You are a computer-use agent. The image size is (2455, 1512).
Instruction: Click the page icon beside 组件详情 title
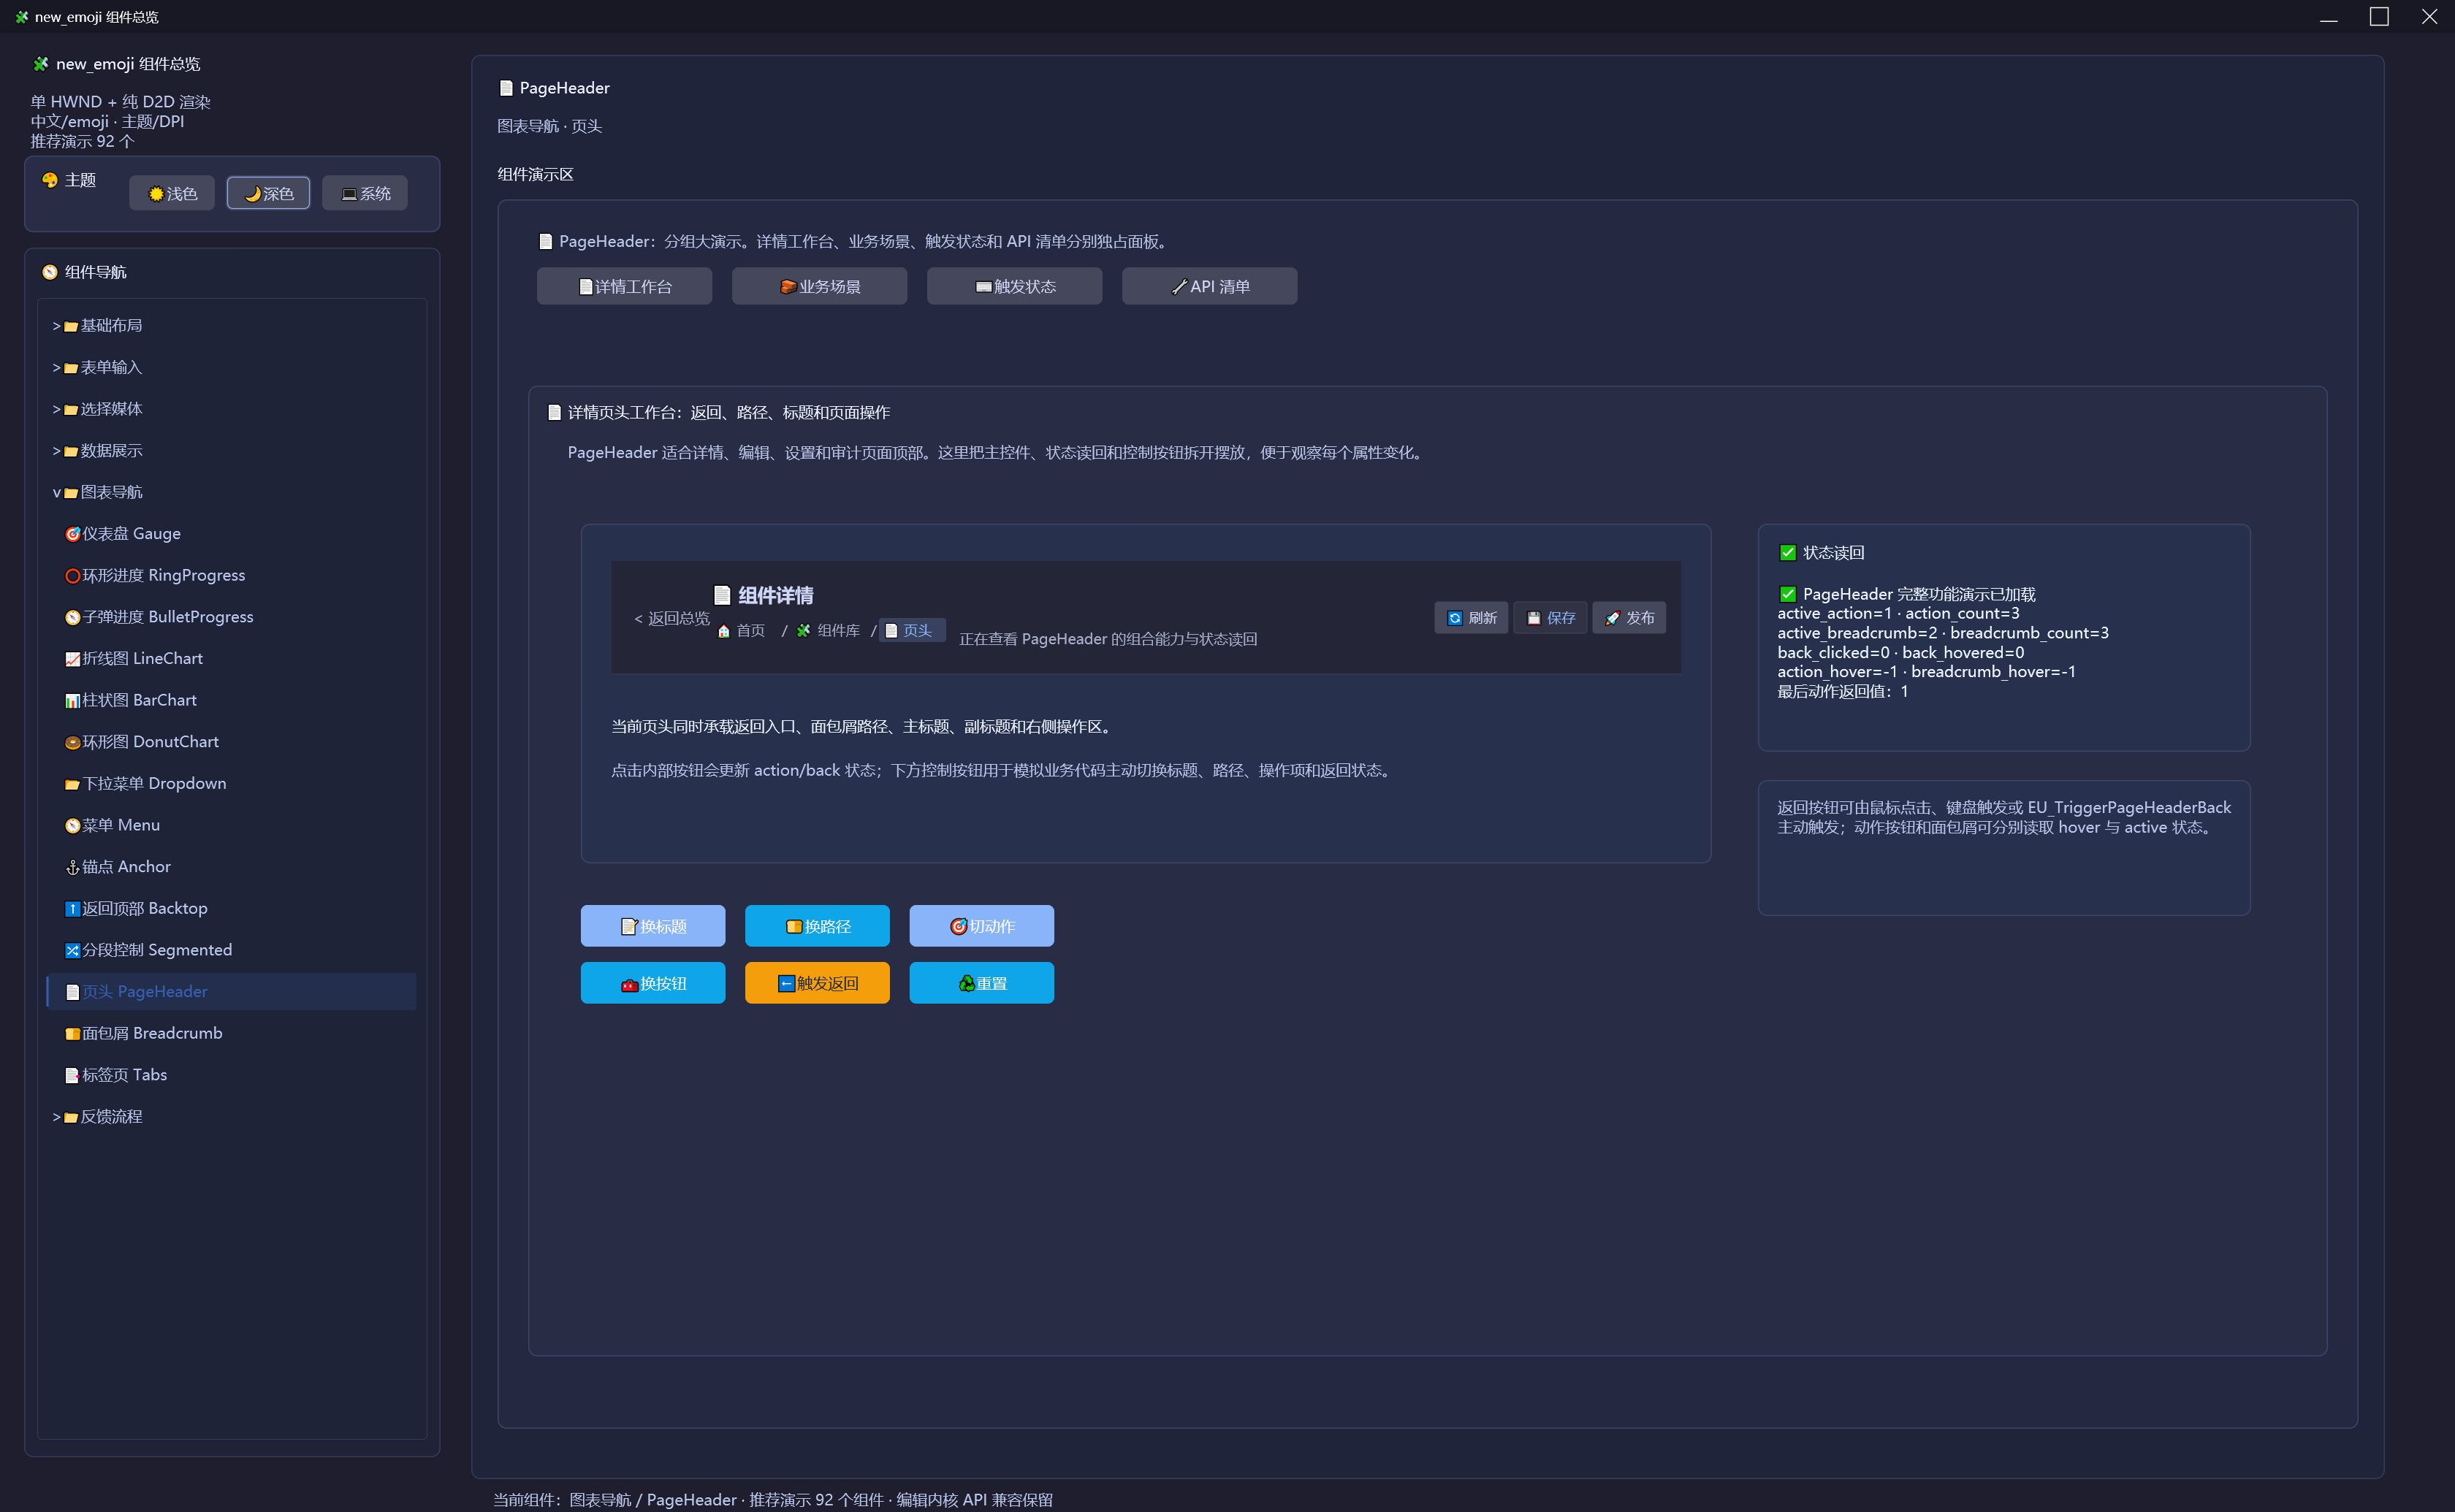722,596
